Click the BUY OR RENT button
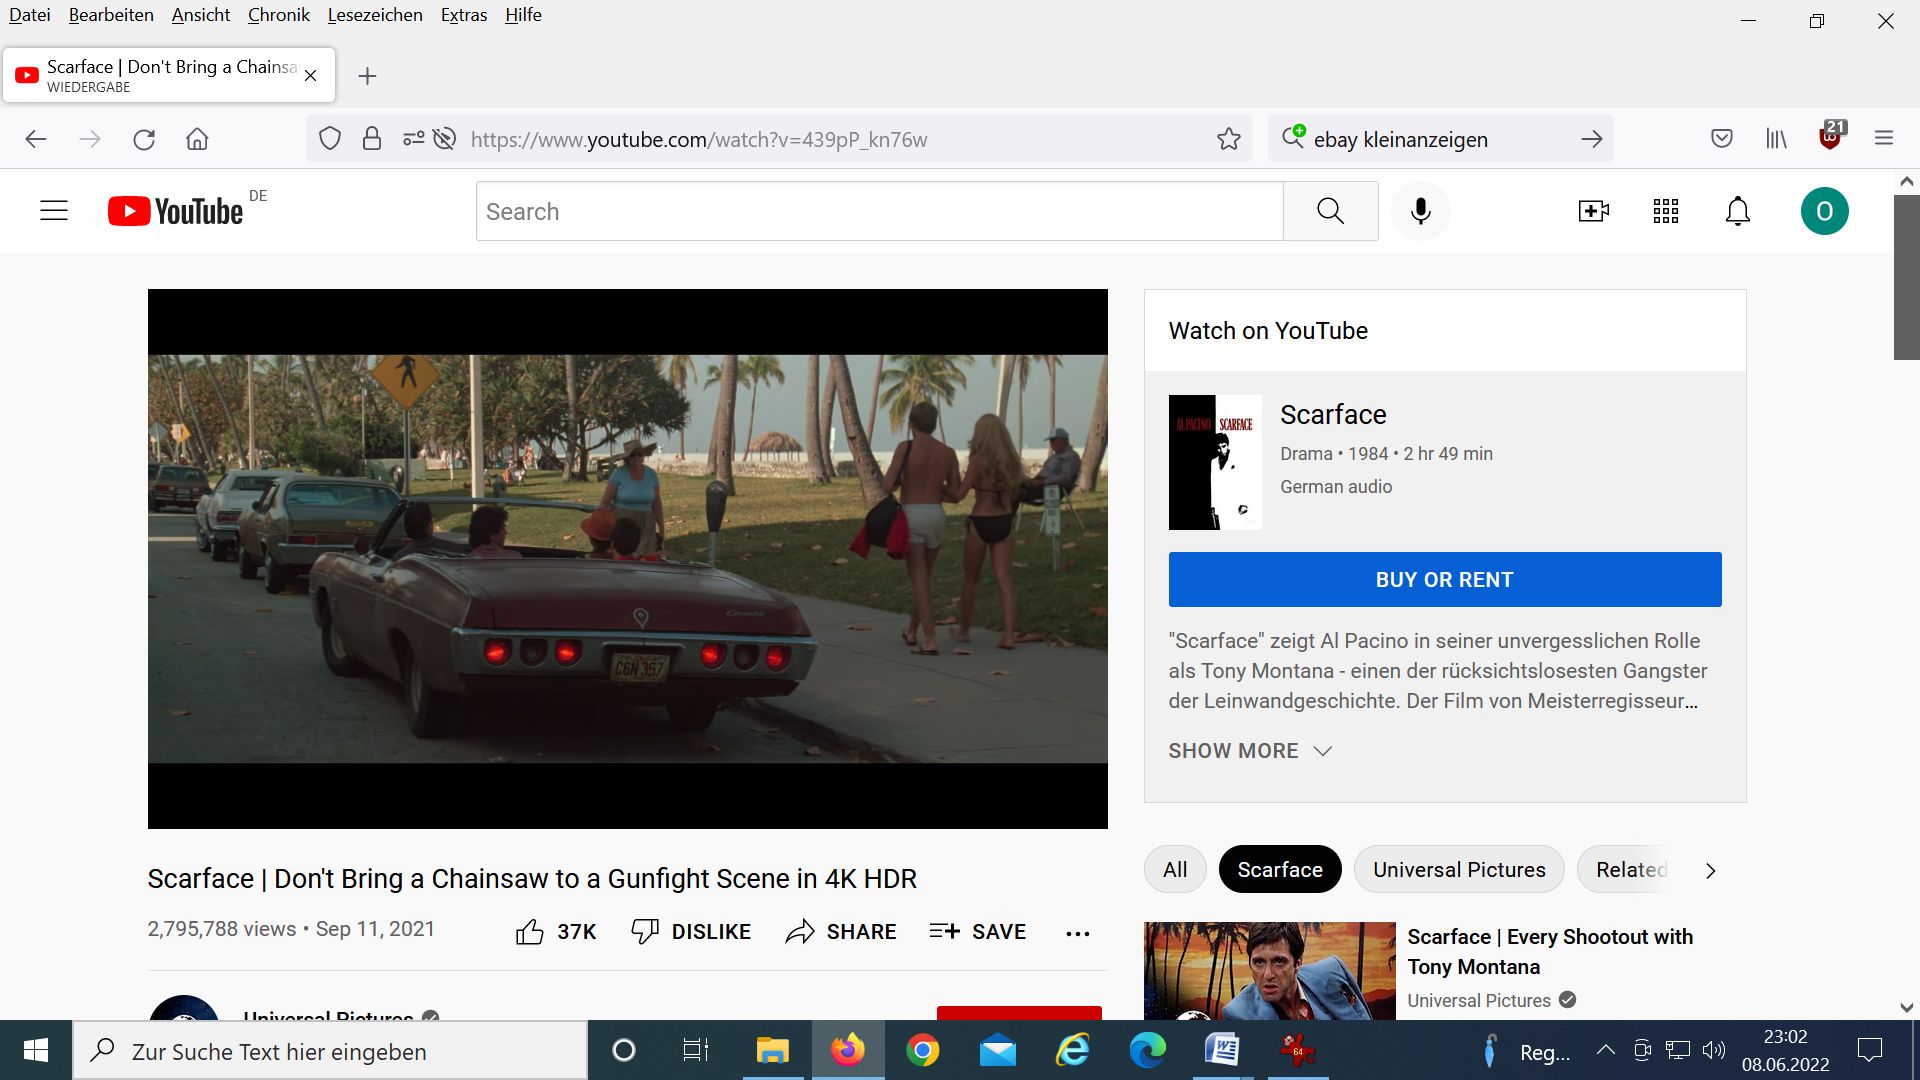1920x1080 pixels. (x=1445, y=580)
